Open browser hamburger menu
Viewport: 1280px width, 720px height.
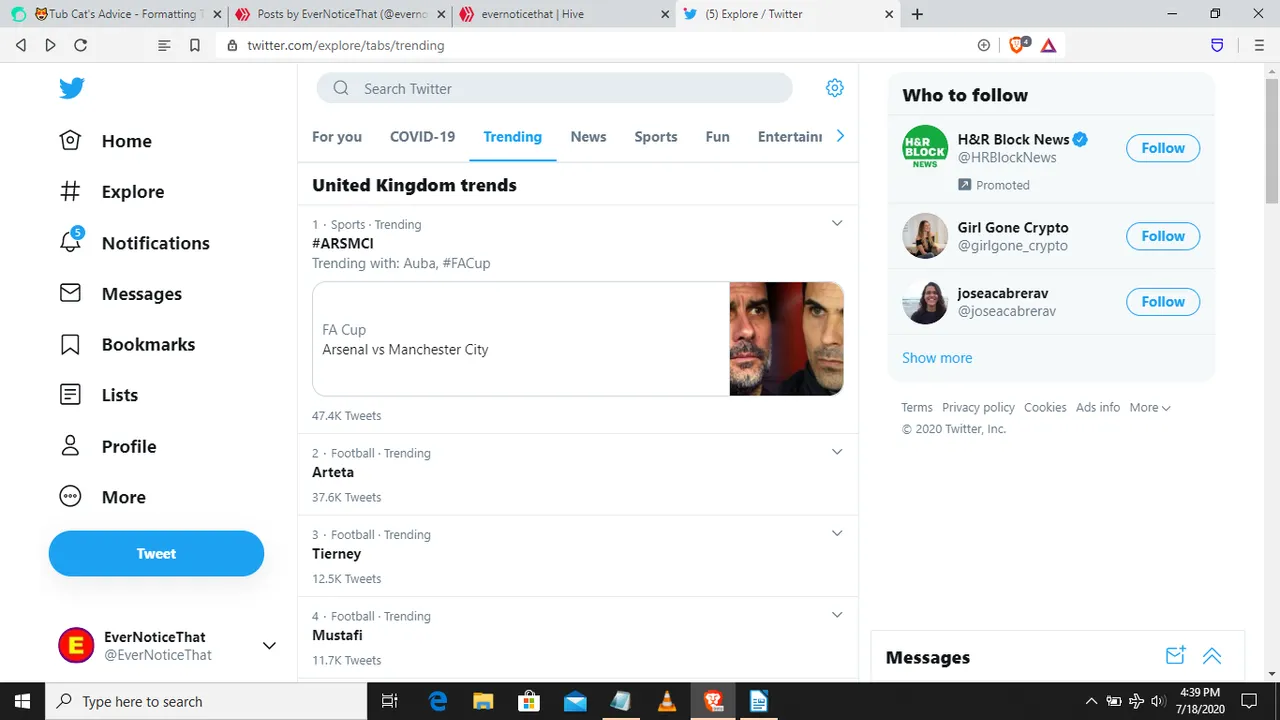(x=1259, y=45)
